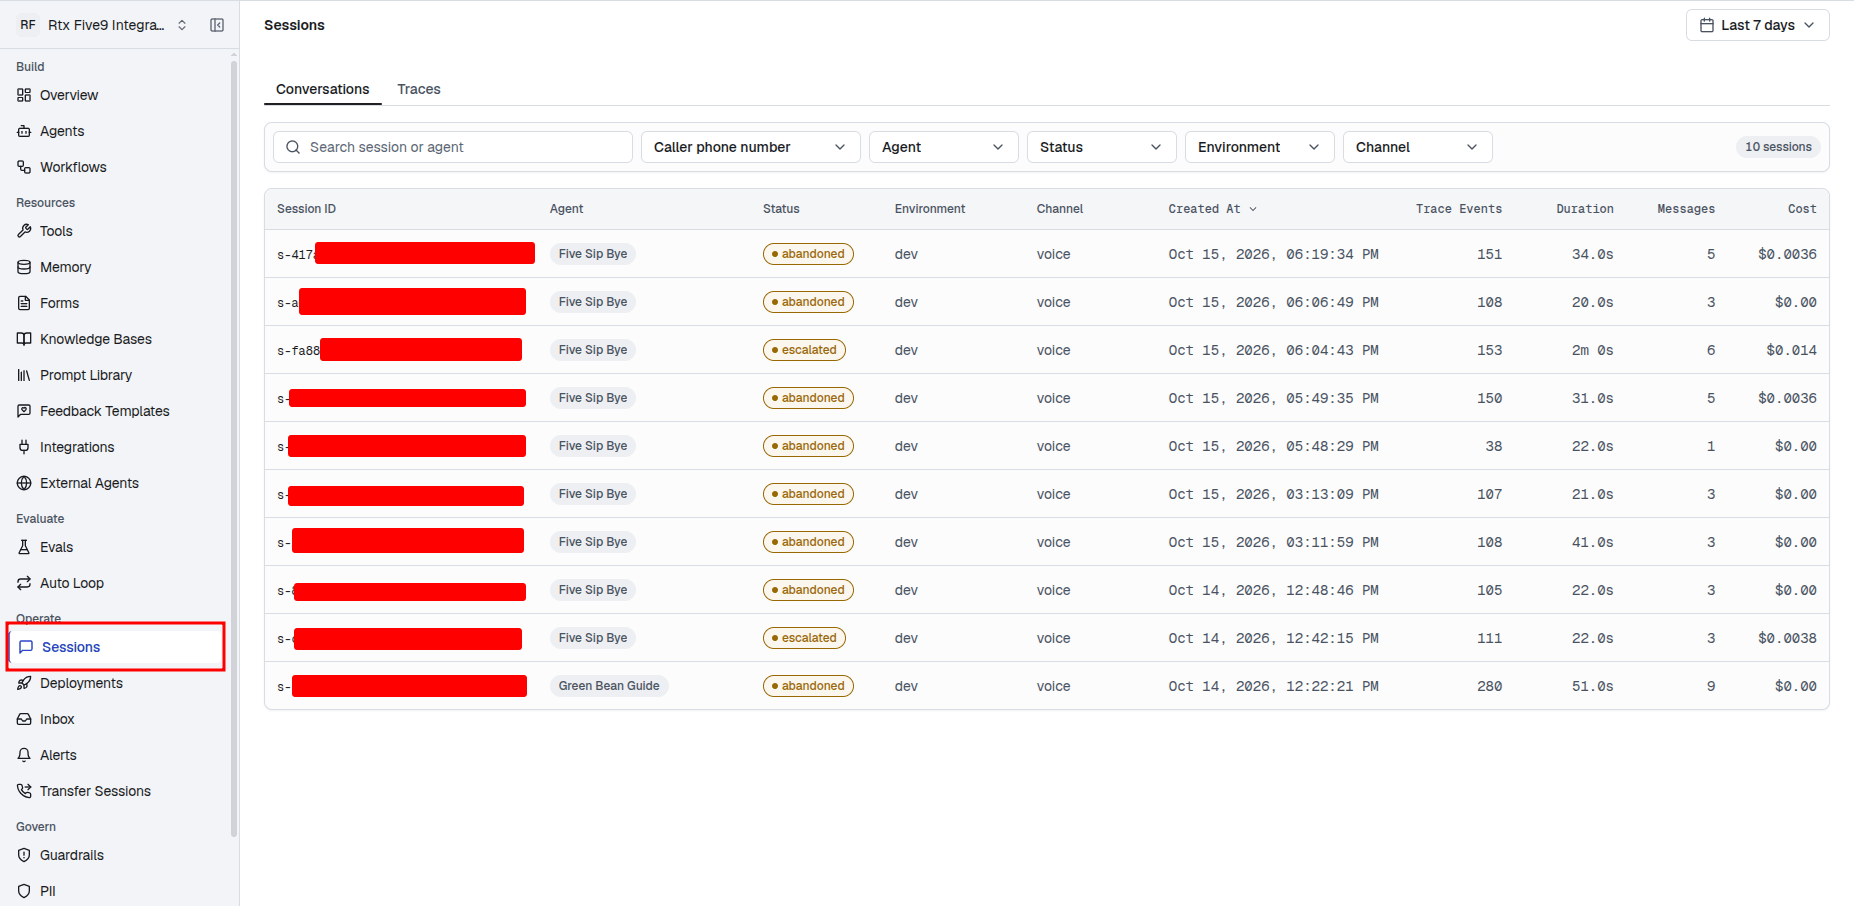The image size is (1854, 906).
Task: Switch to the Traces tab
Action: pyautogui.click(x=419, y=89)
